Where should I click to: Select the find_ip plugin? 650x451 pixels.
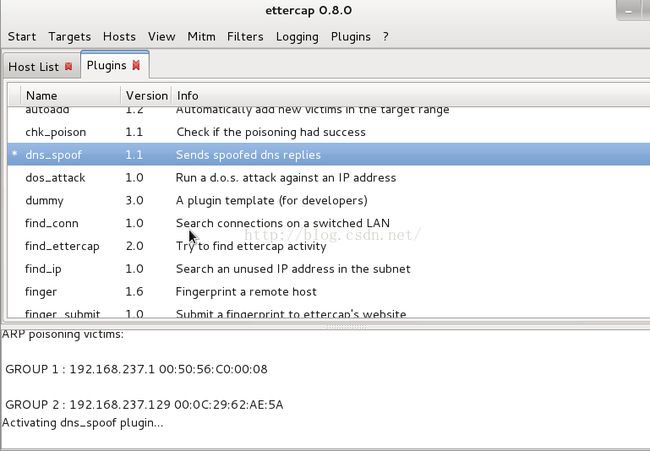328,269
